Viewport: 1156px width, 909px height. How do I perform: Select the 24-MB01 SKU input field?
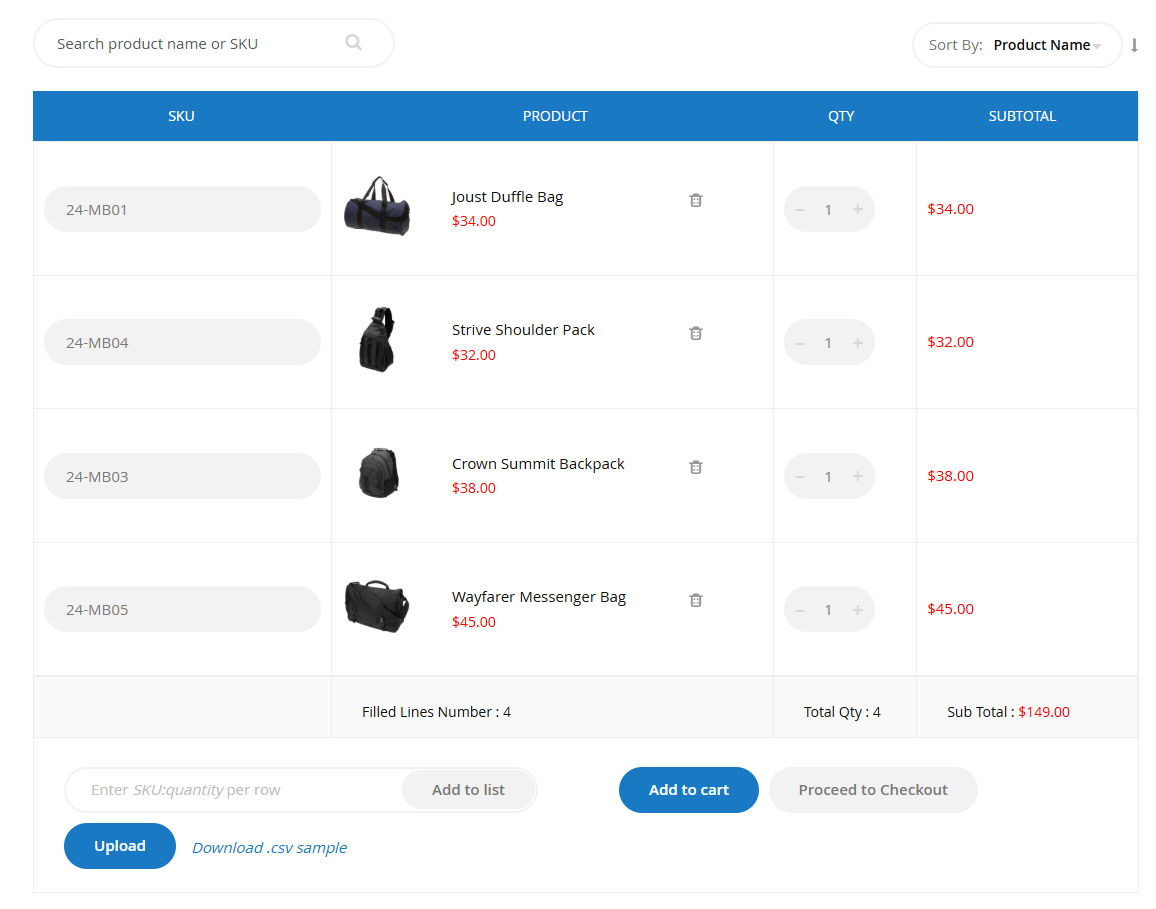coord(182,209)
